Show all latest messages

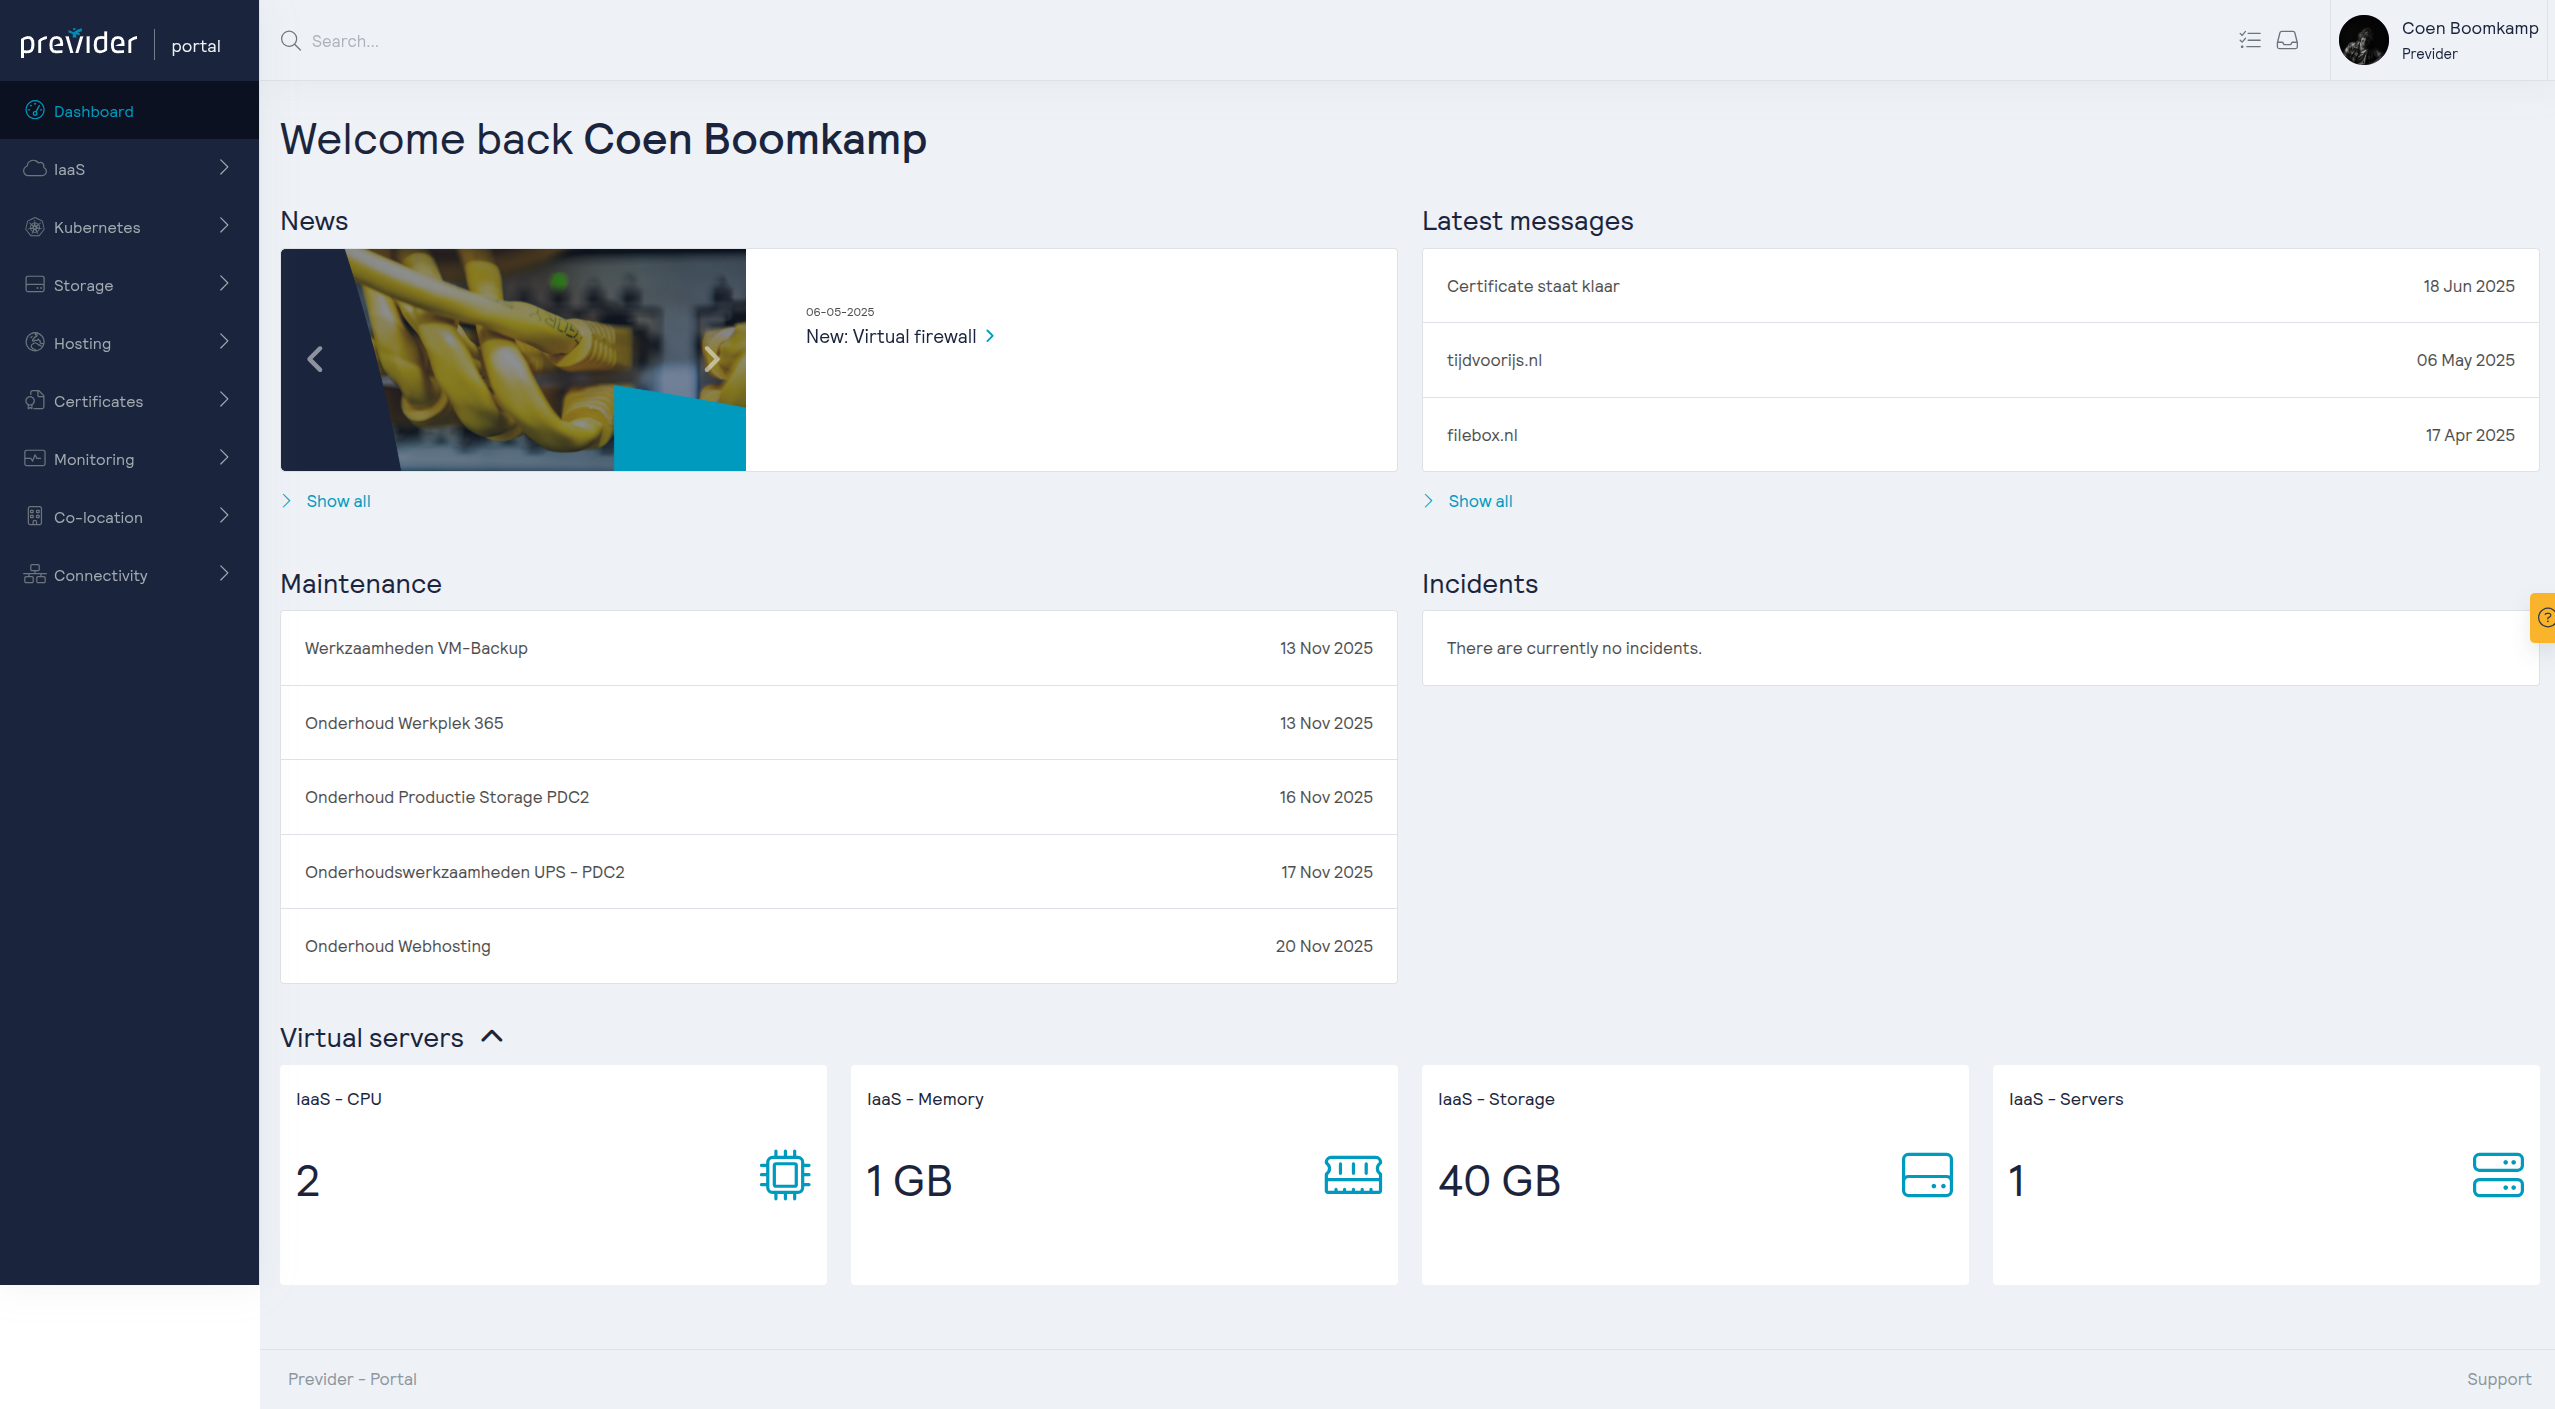[1479, 501]
